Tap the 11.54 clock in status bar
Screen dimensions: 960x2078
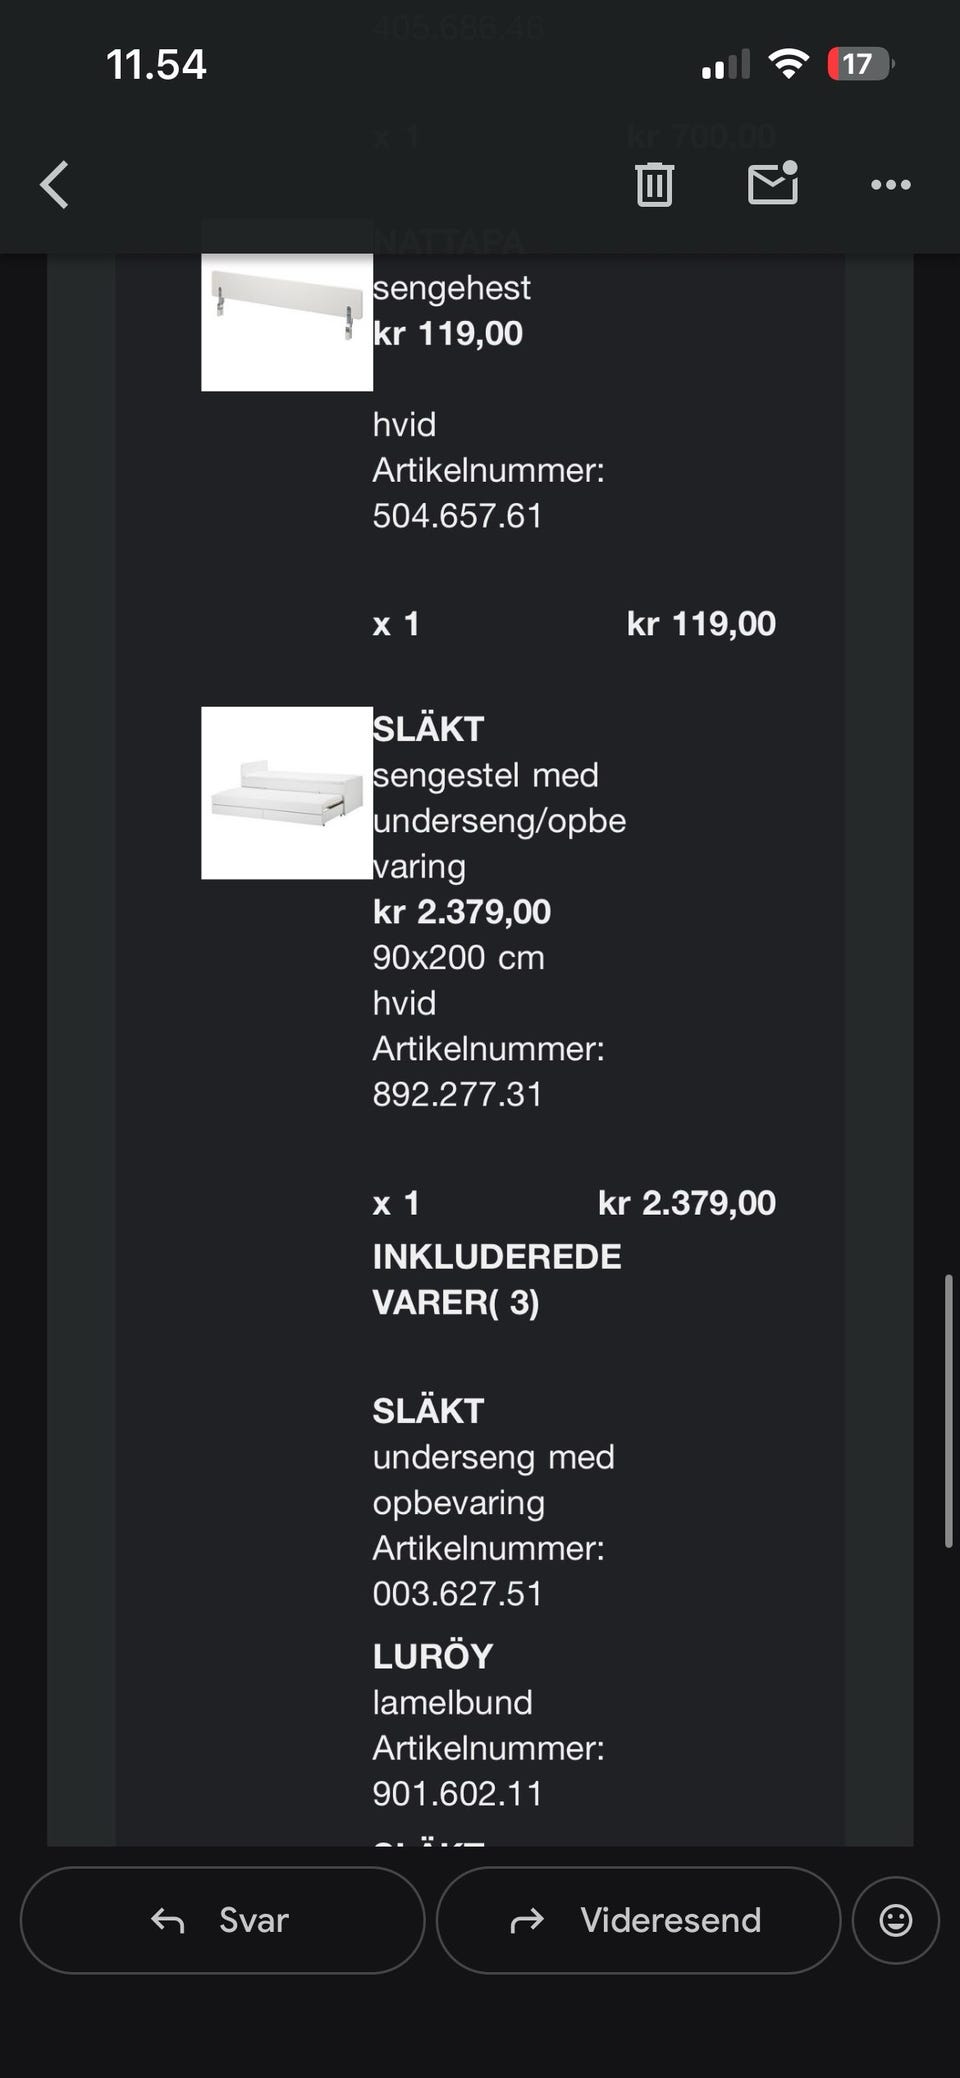(156, 65)
